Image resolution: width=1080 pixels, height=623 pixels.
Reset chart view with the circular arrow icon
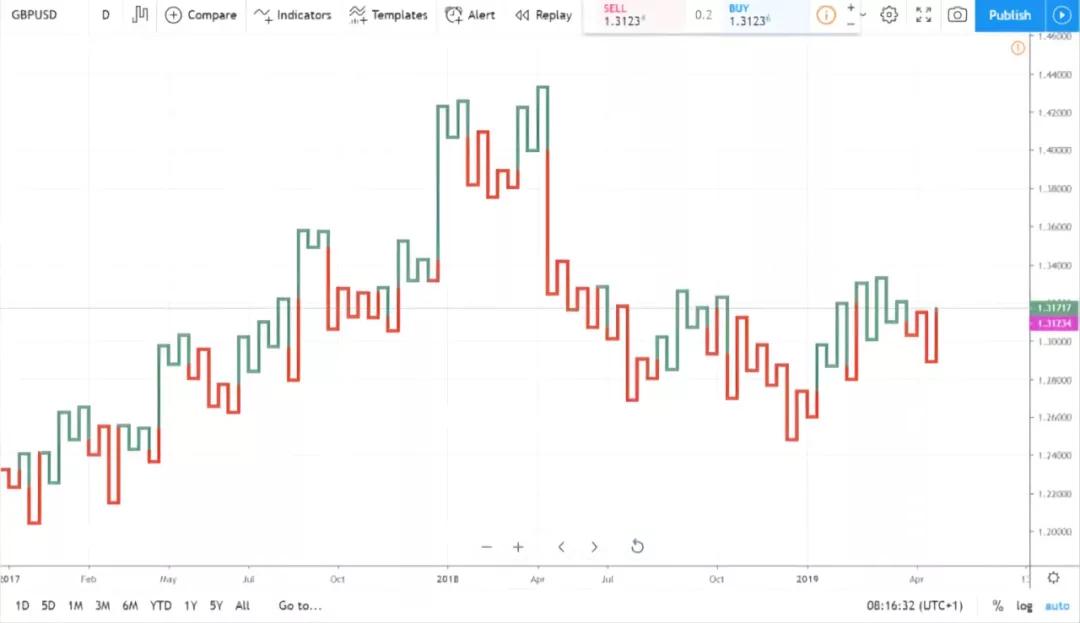coord(637,547)
